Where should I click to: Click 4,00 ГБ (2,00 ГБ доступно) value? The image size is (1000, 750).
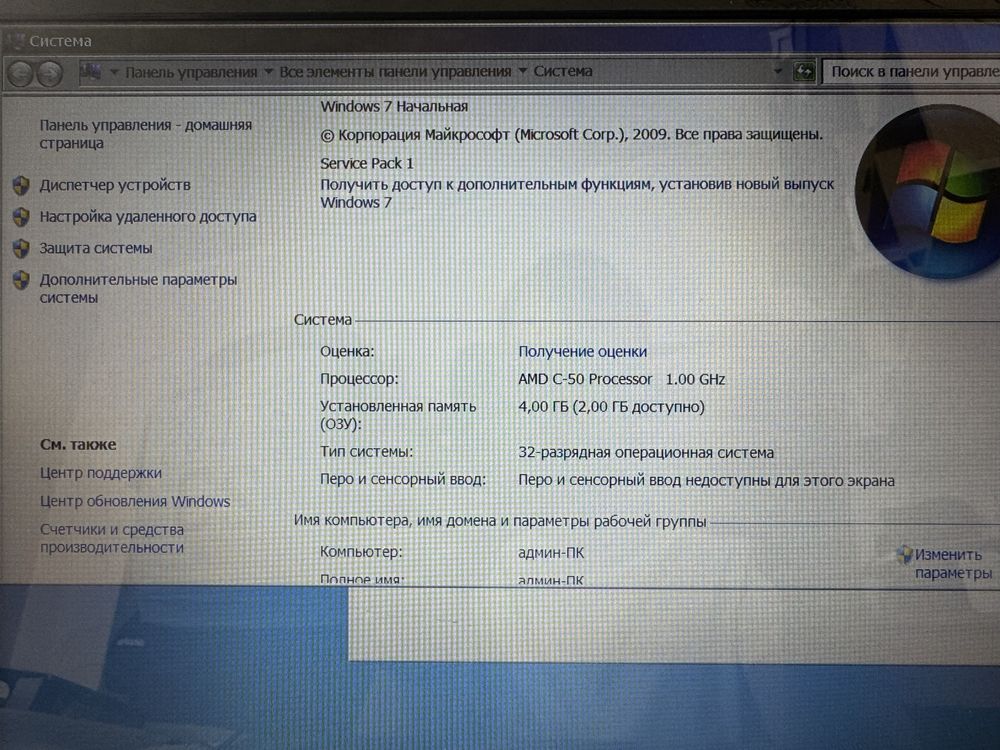click(x=612, y=407)
